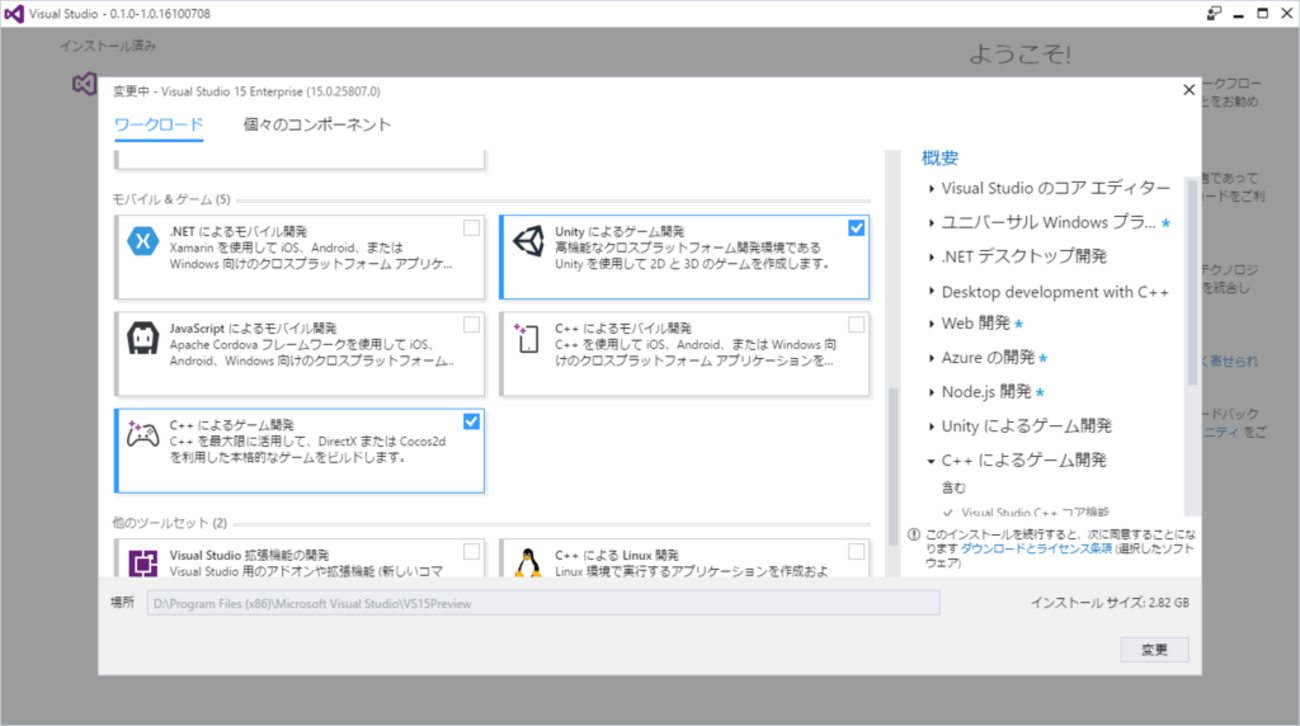Click the Linux penguin icon
Image resolution: width=1300 pixels, height=726 pixels.
528,563
